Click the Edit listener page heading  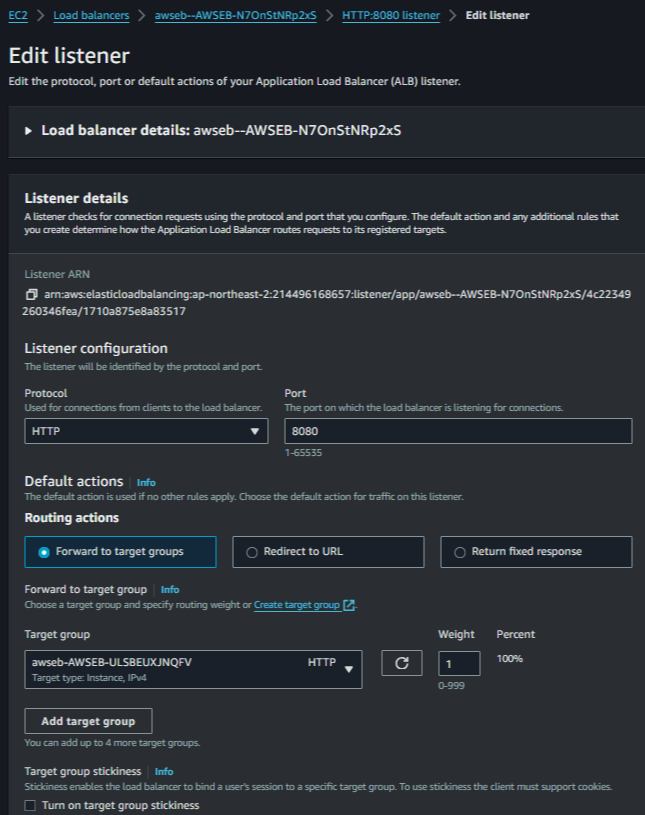point(69,56)
